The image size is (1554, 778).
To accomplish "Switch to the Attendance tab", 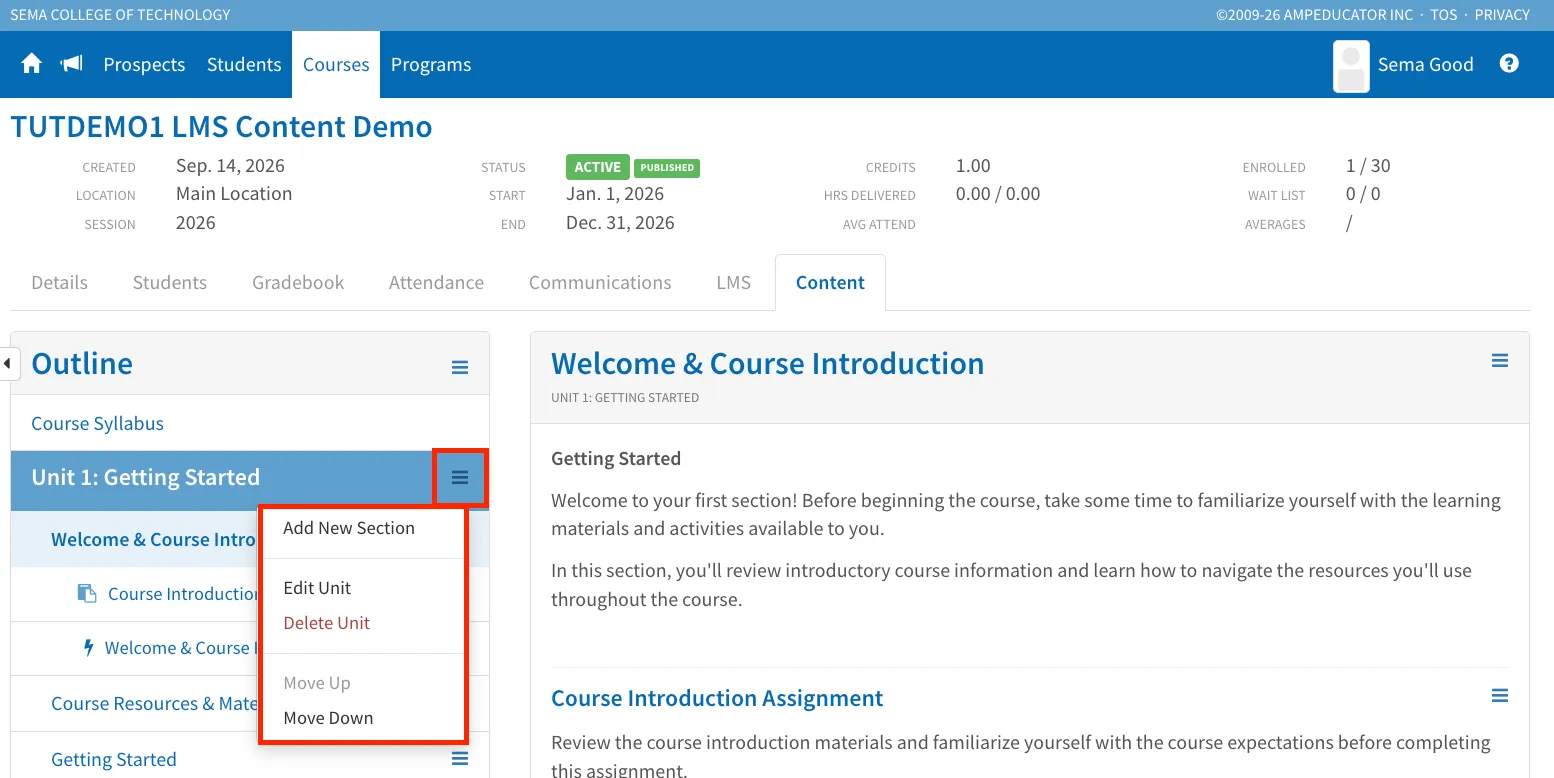I will (x=436, y=283).
